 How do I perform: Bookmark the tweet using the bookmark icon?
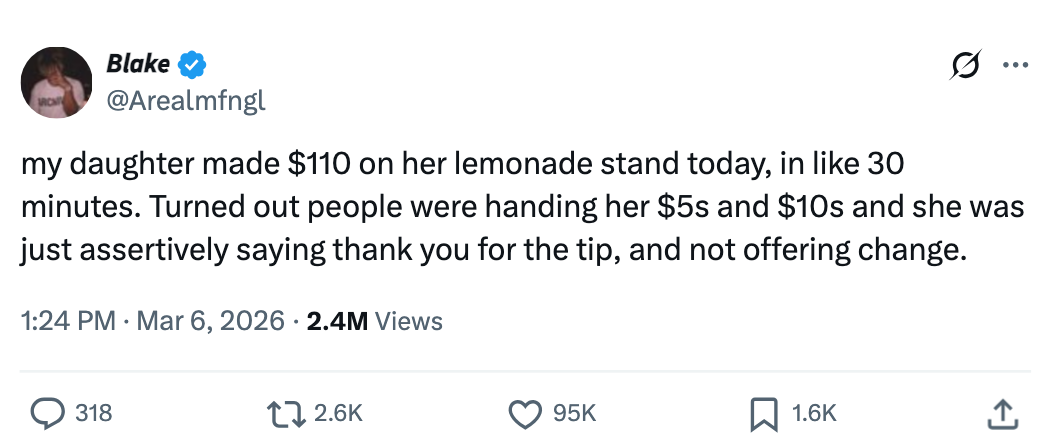[x=761, y=411]
